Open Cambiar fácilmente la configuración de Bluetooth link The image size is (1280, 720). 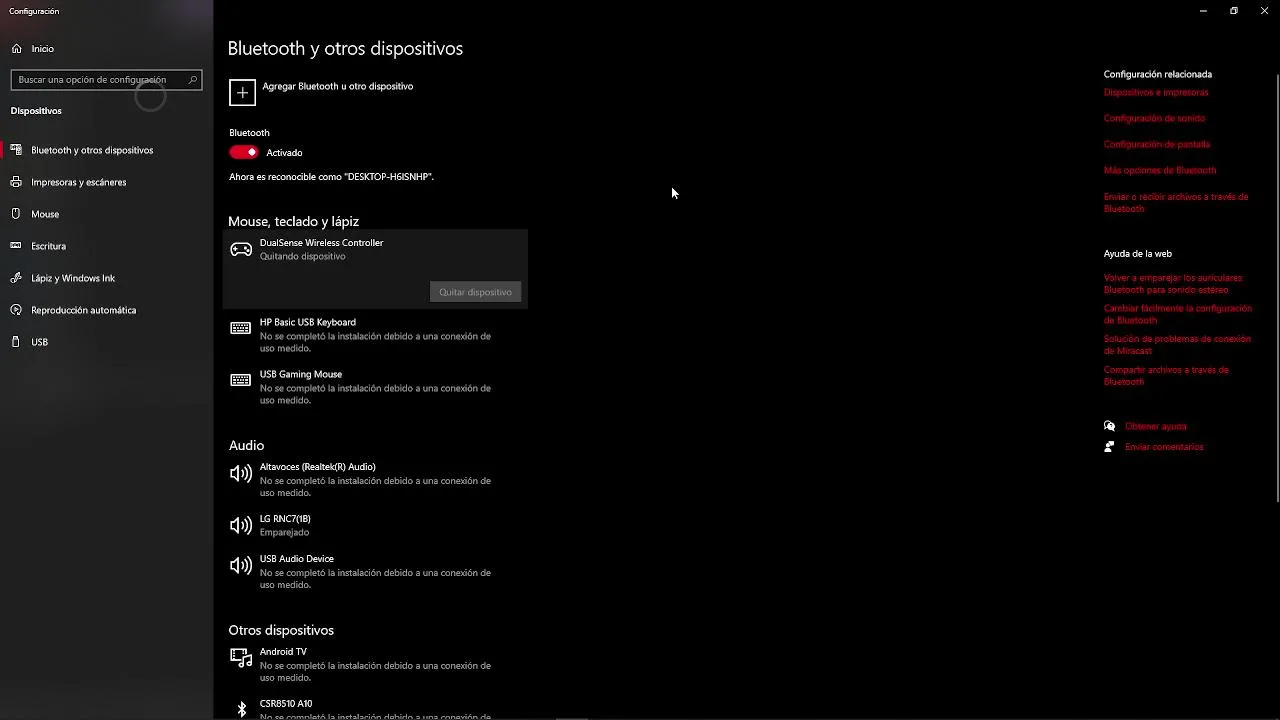(x=1178, y=314)
